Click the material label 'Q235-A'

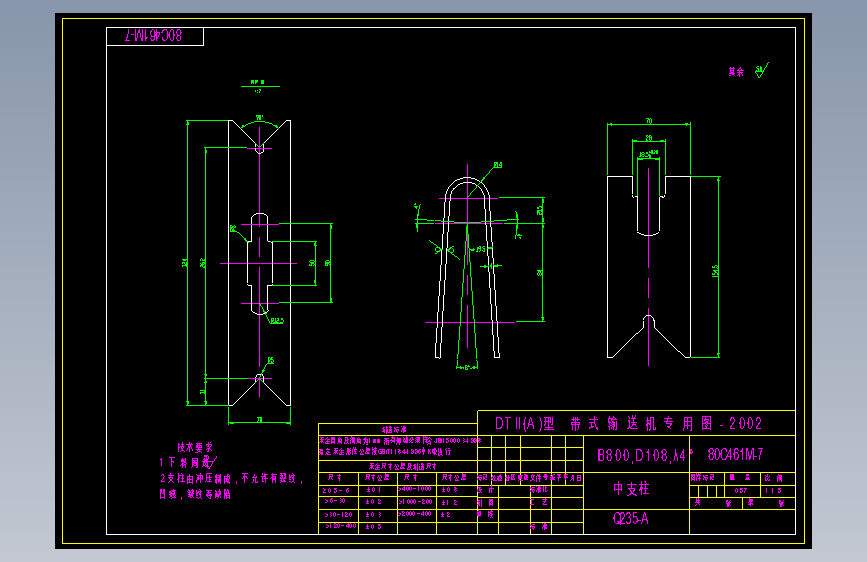(x=630, y=518)
